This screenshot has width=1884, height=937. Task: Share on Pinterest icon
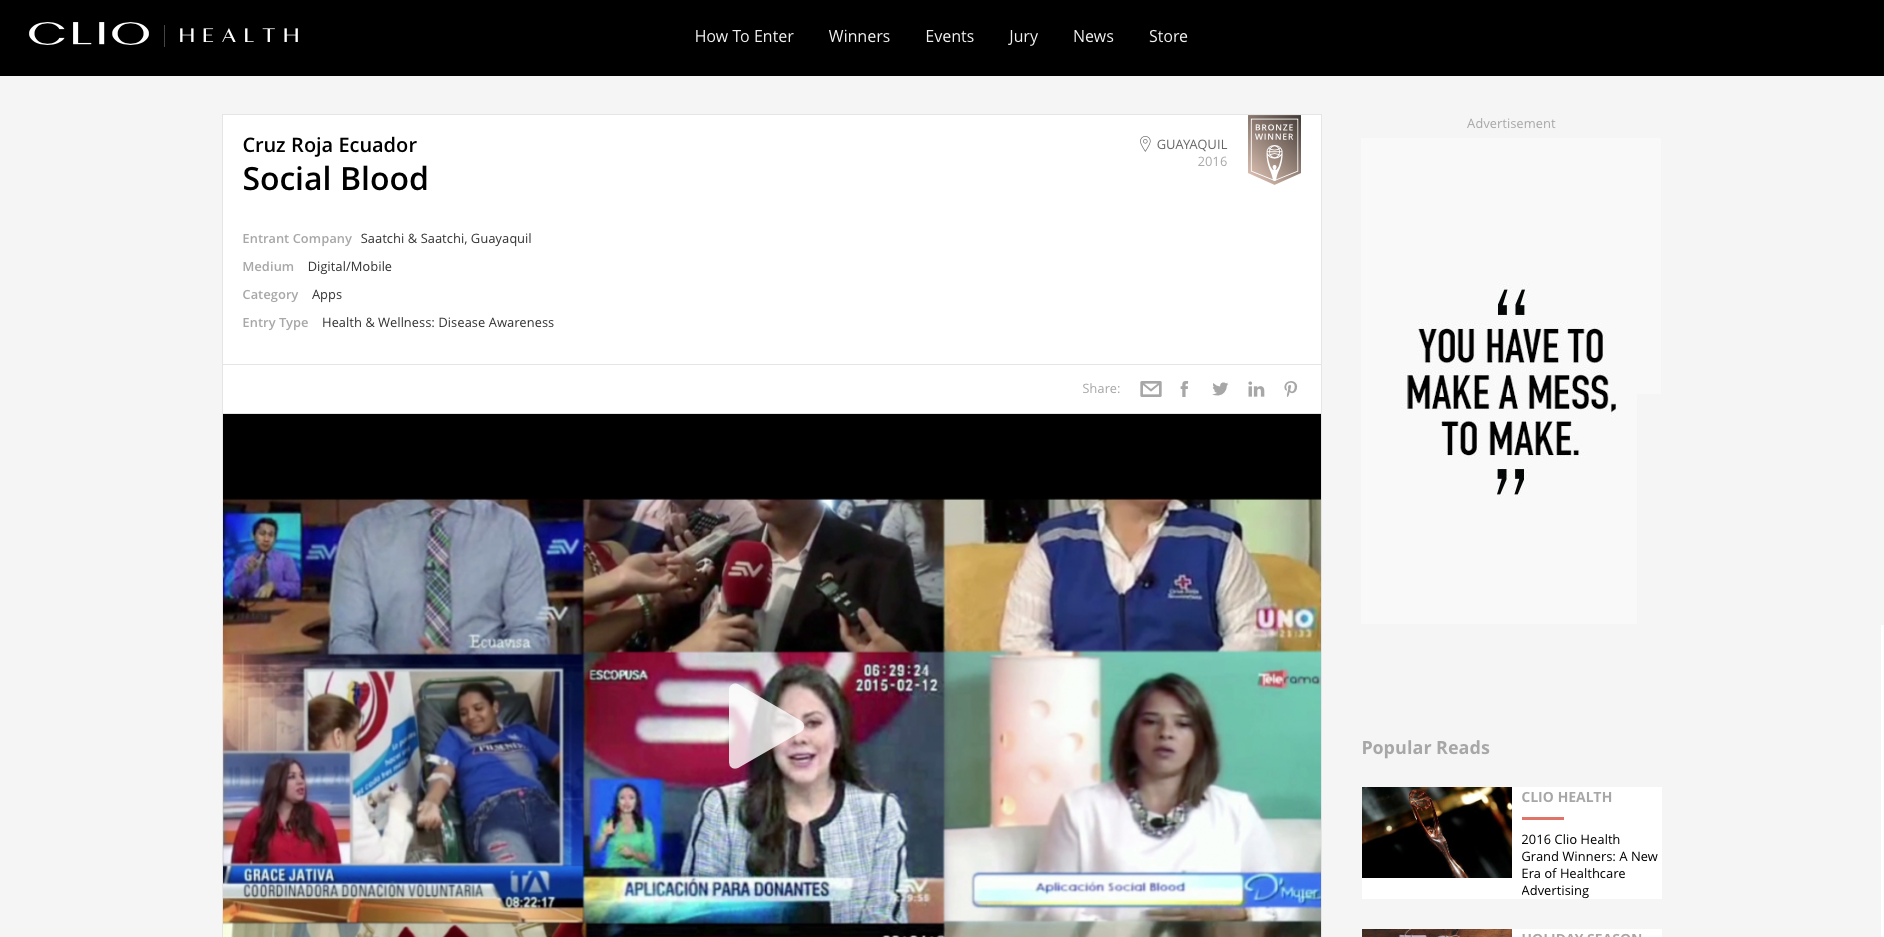[1291, 389]
